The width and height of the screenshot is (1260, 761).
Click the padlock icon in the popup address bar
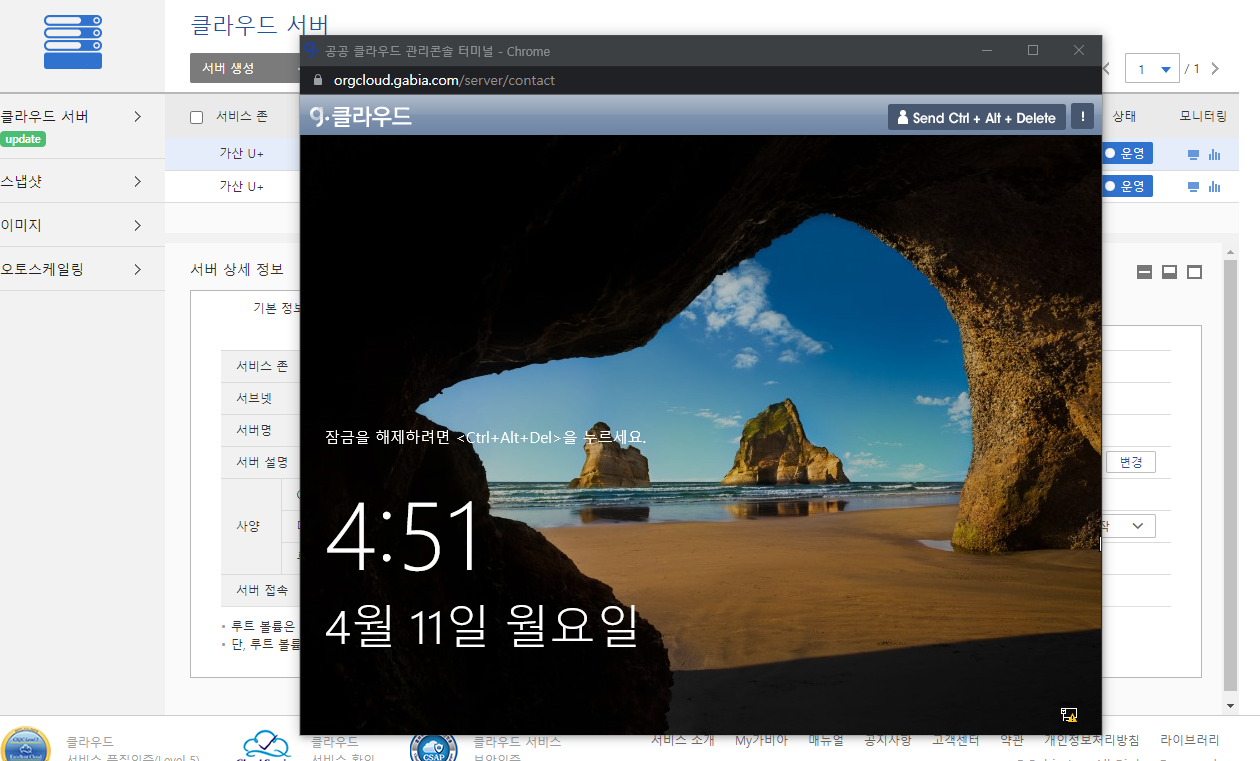tap(319, 80)
